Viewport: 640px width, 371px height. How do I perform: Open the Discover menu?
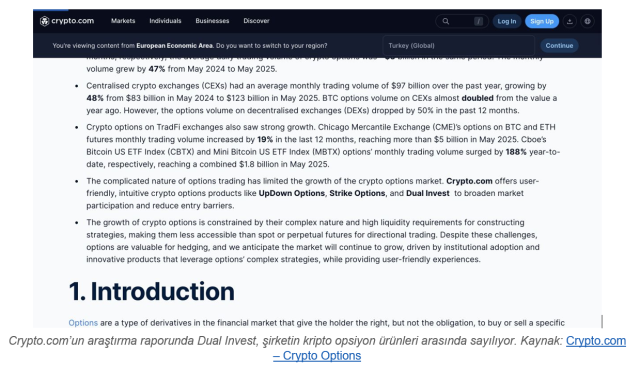pyautogui.click(x=256, y=21)
